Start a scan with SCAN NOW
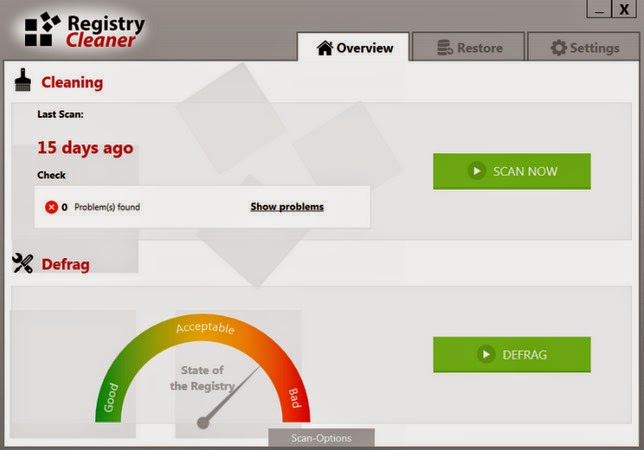Image resolution: width=644 pixels, height=450 pixels. 512,171
